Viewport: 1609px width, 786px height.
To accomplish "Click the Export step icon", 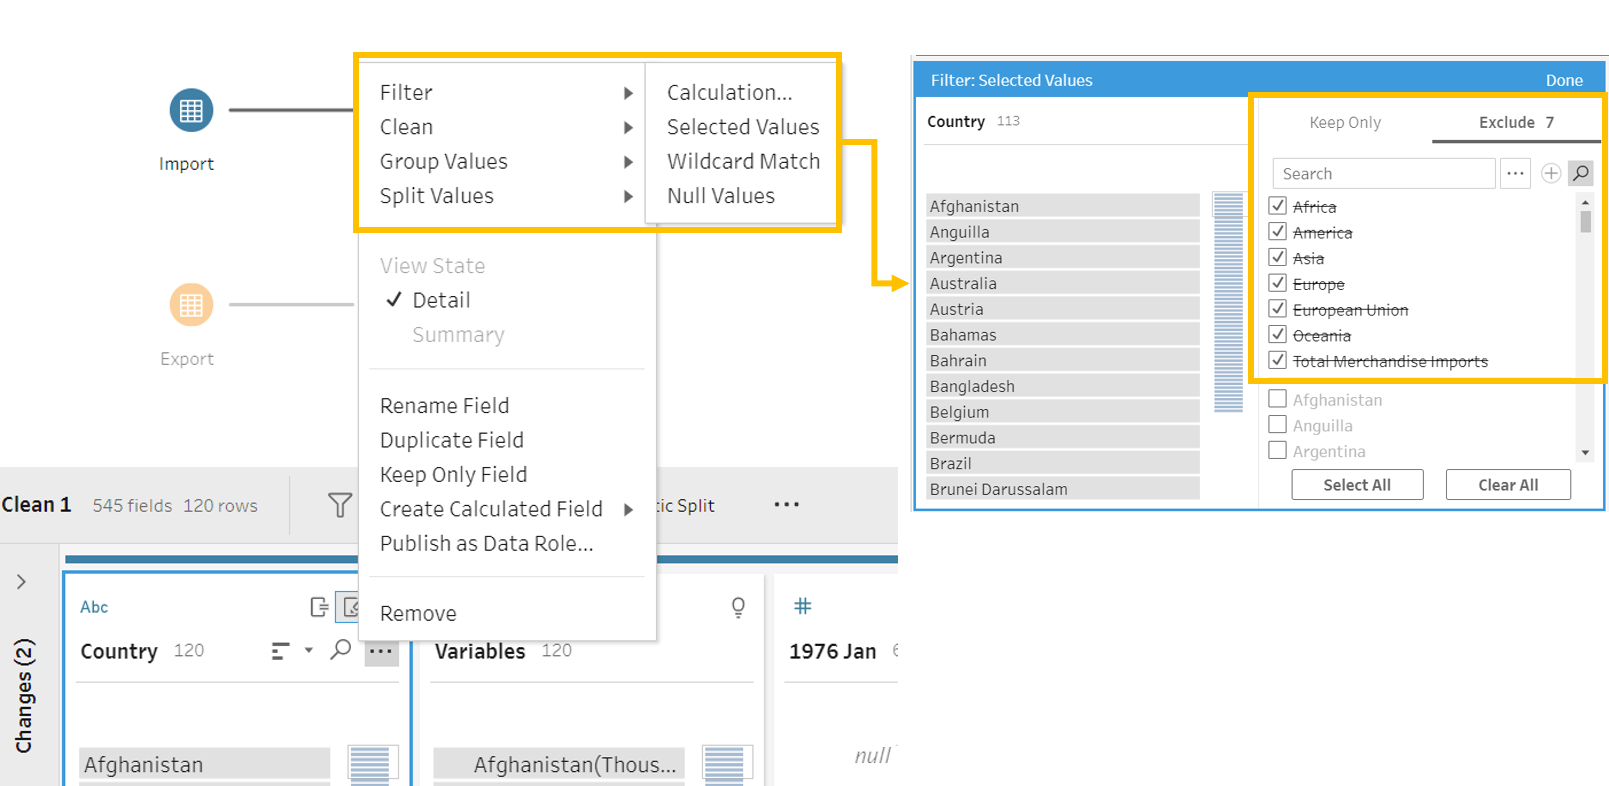I will (191, 305).
